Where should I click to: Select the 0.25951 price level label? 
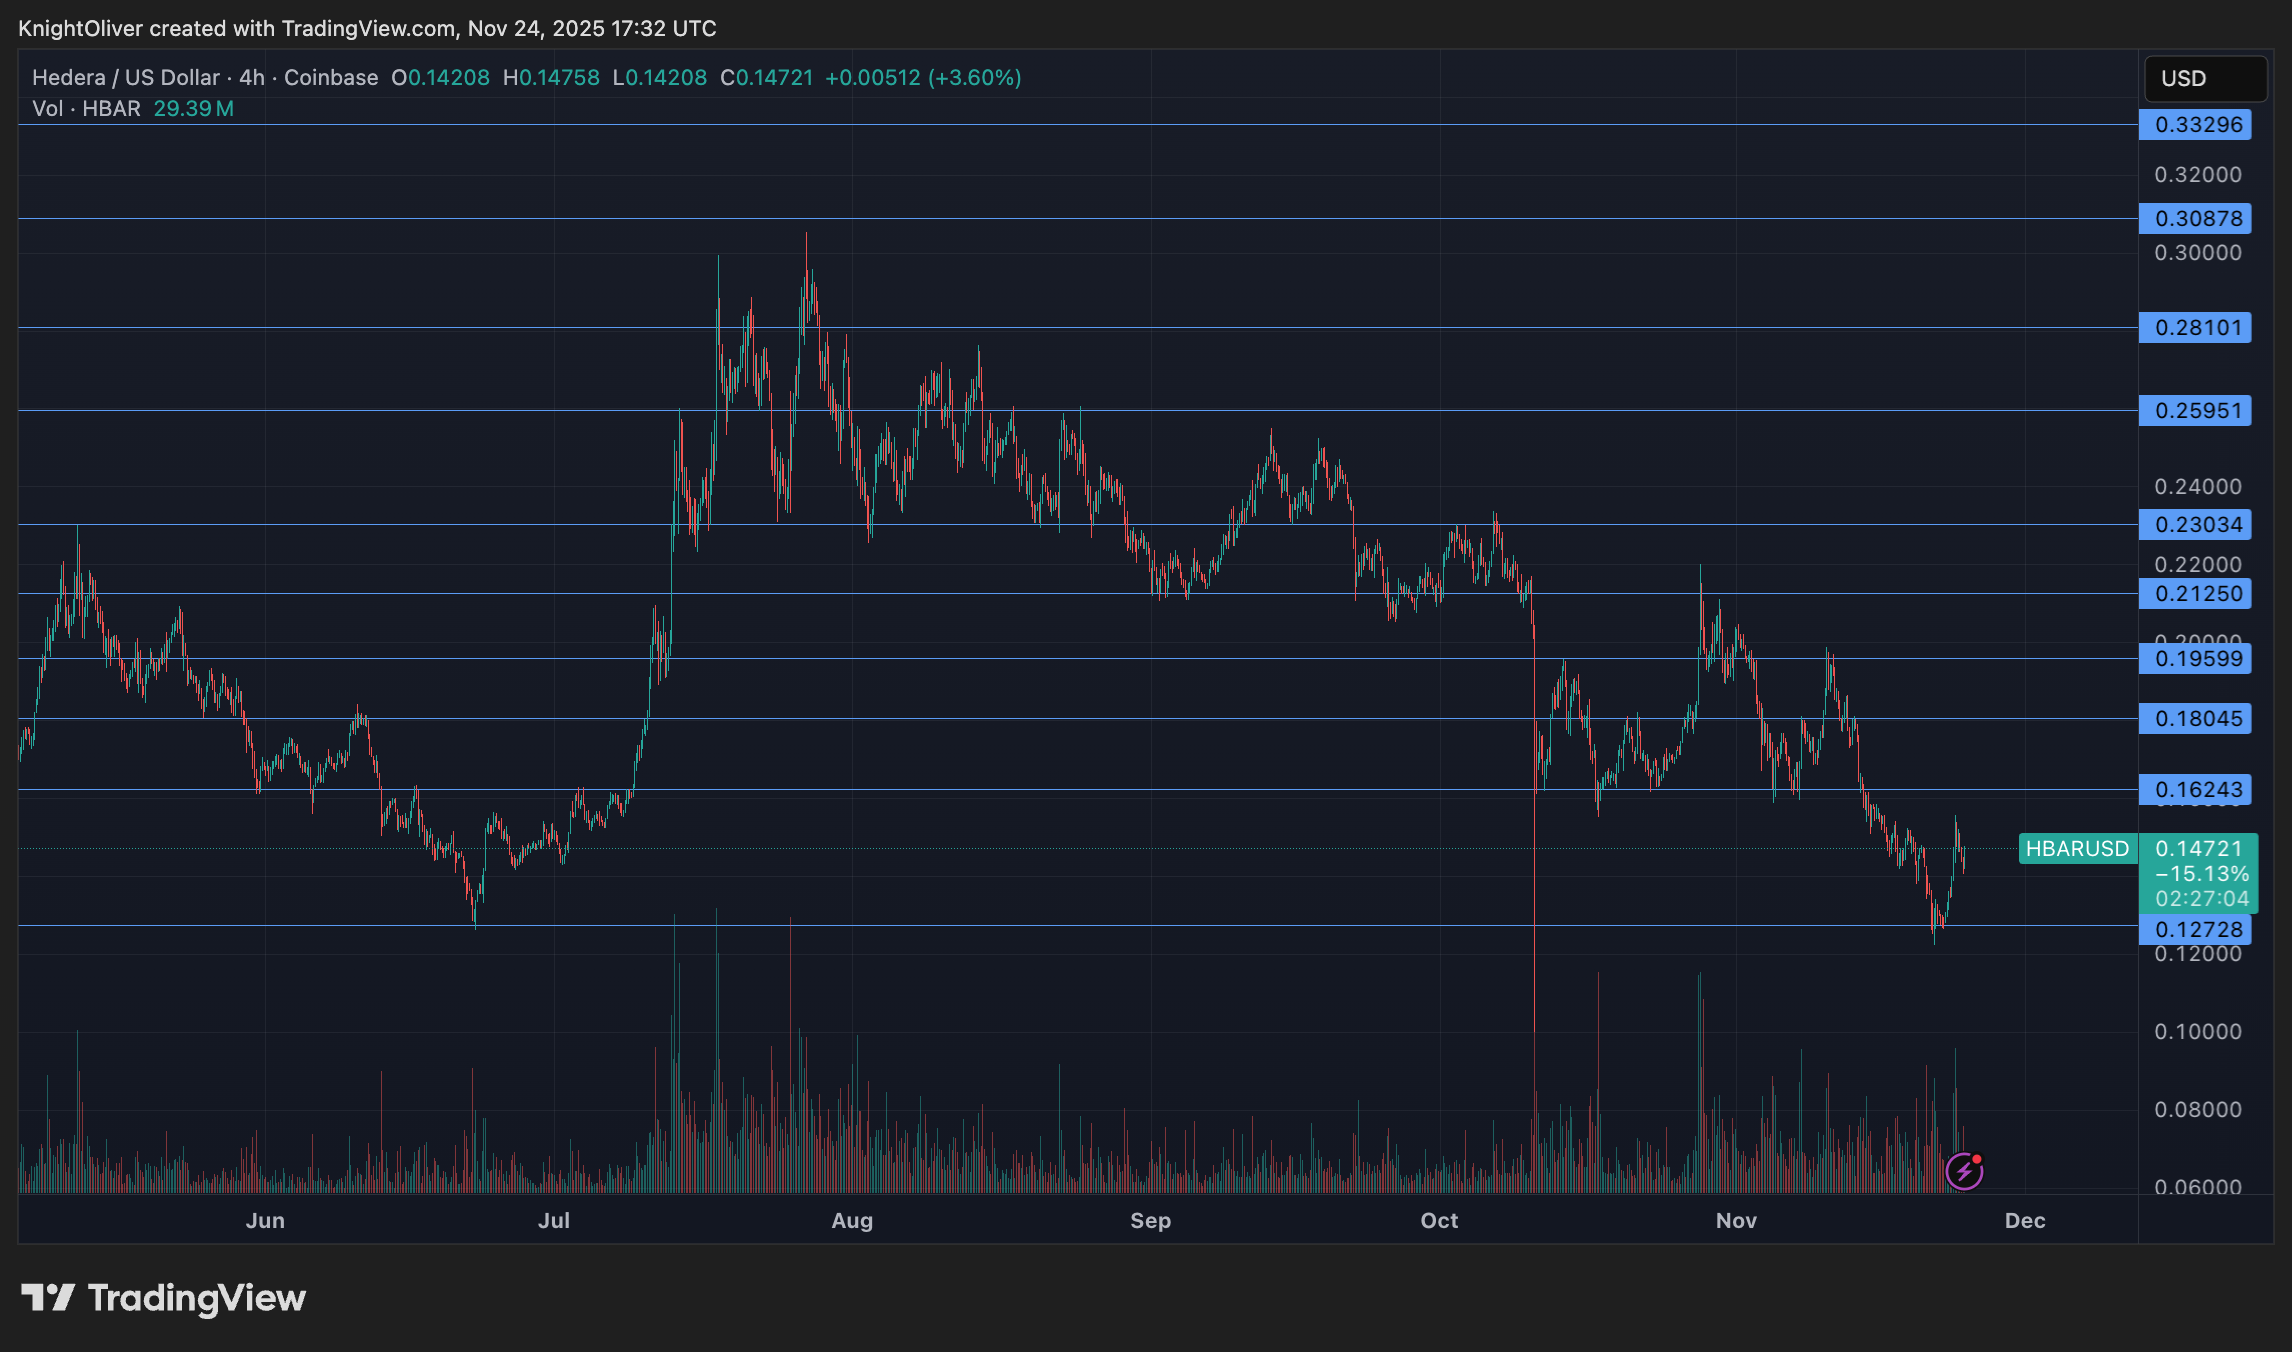click(x=2195, y=411)
